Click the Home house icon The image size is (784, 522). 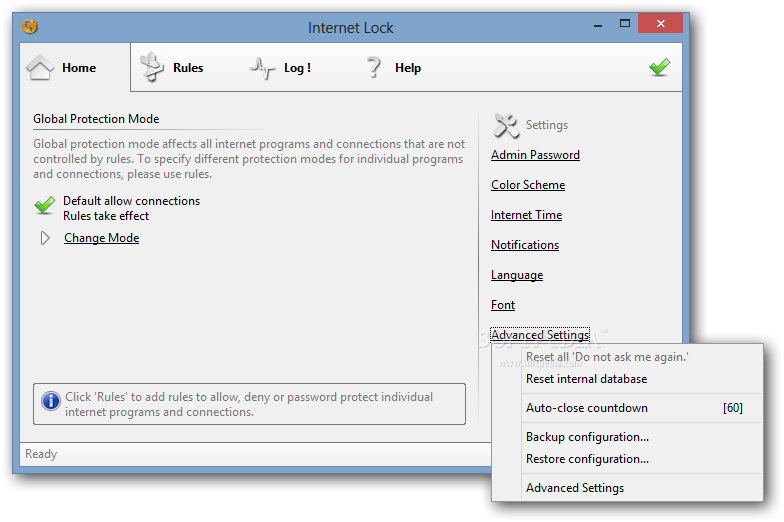coord(40,68)
